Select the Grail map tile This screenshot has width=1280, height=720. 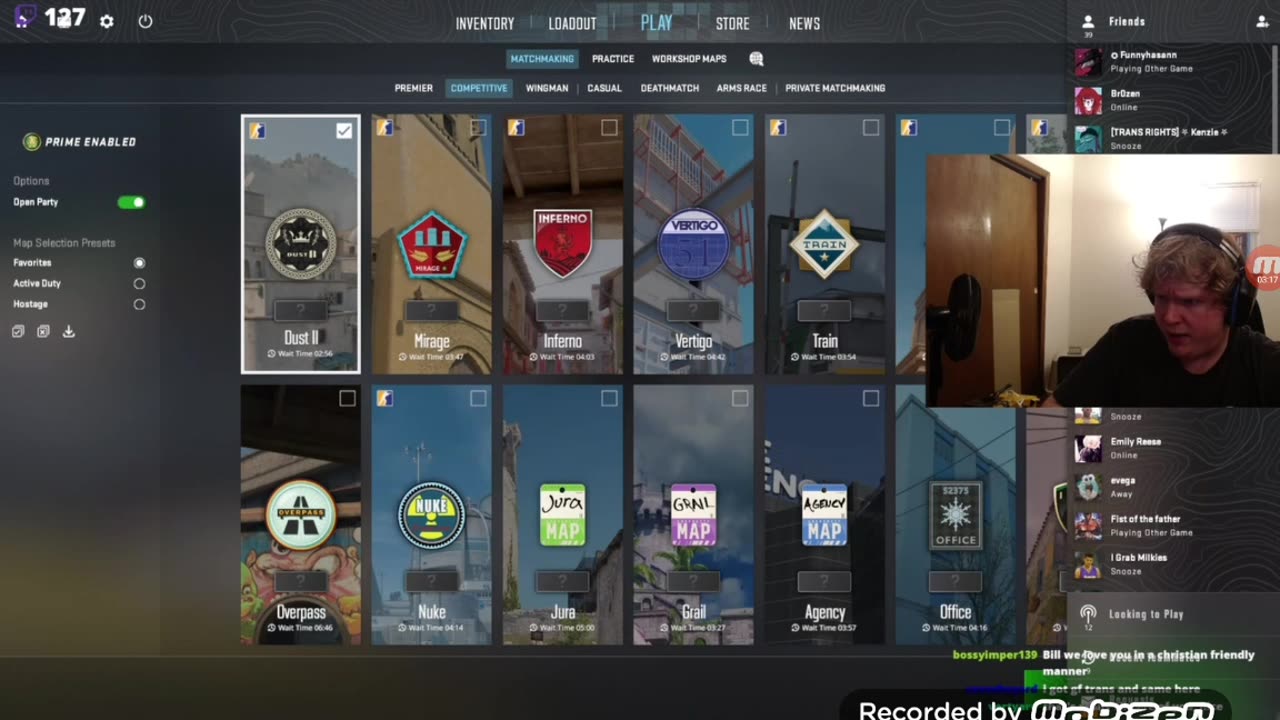point(694,515)
